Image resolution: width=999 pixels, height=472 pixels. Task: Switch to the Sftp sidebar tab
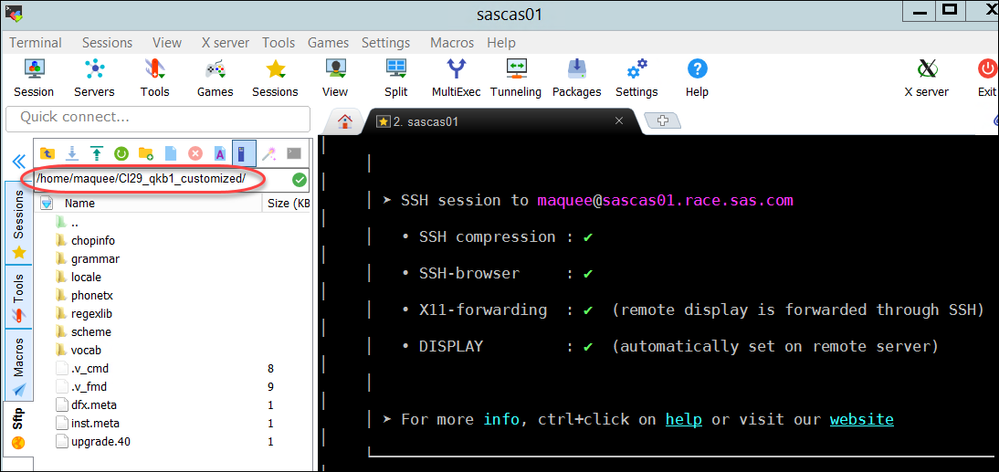(18, 429)
